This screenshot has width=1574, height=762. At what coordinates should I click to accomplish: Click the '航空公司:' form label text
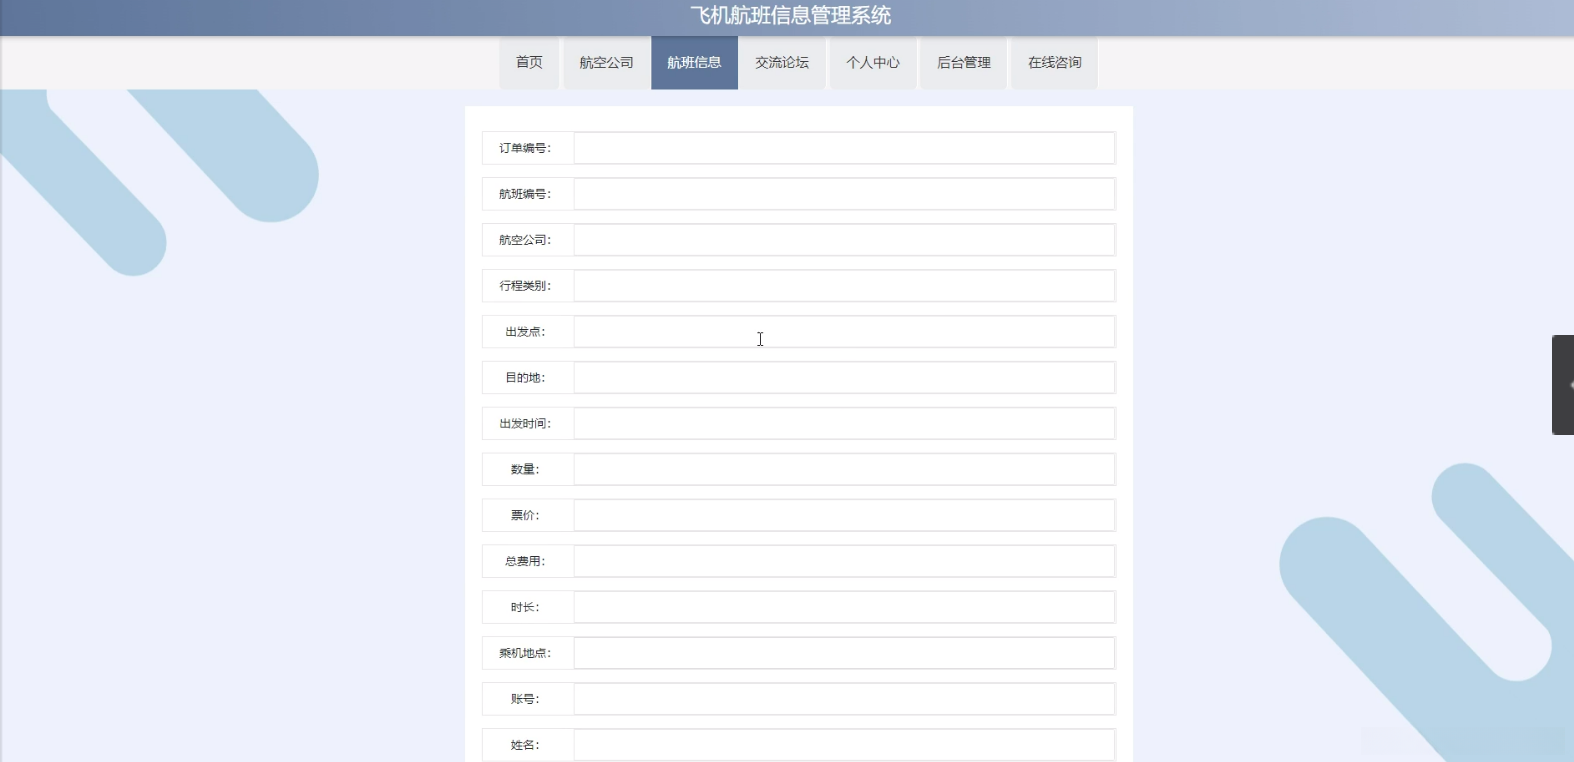pyautogui.click(x=525, y=240)
